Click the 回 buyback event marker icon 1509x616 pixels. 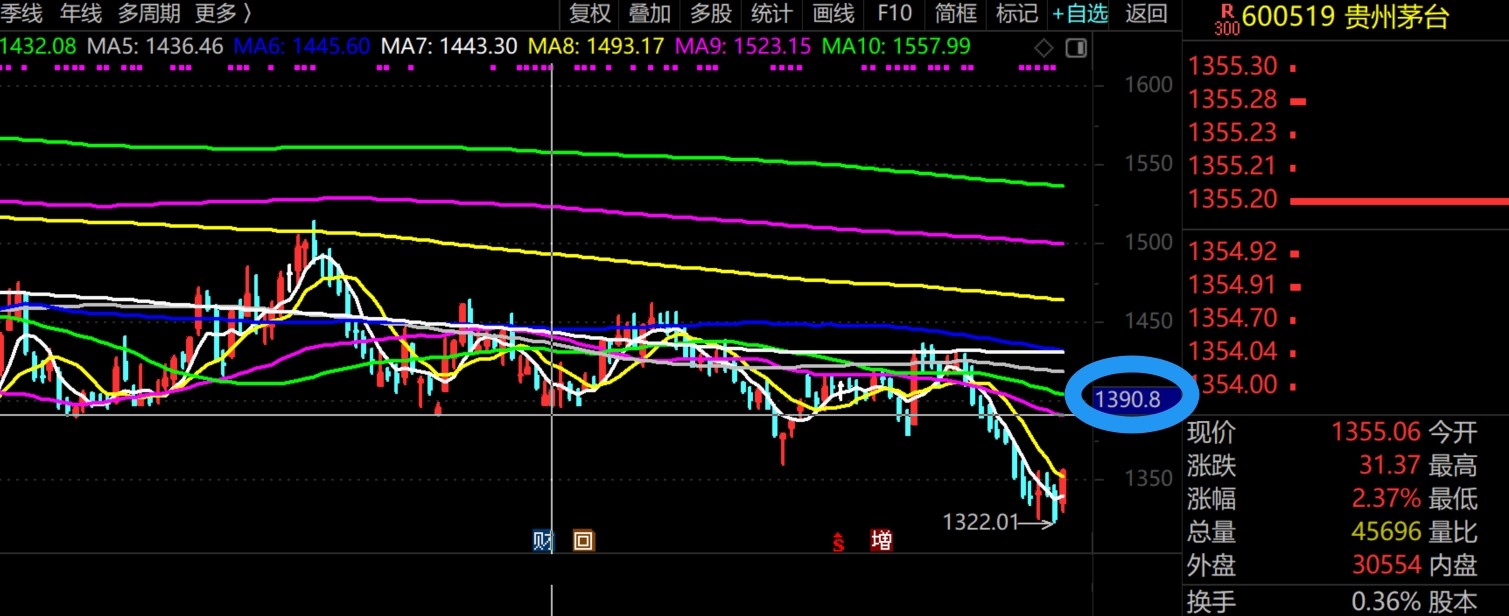click(x=583, y=541)
